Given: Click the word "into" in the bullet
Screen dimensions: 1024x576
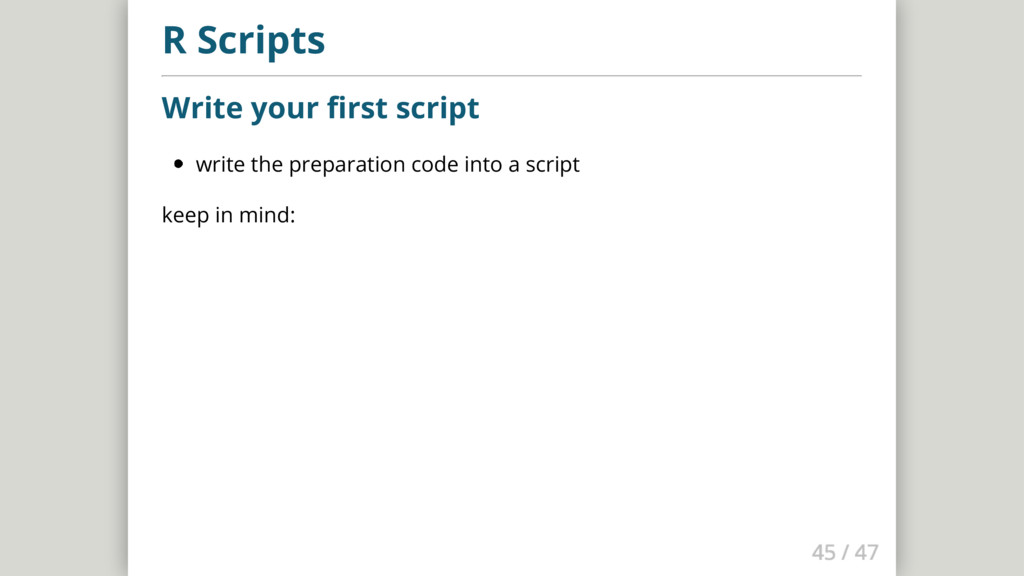Looking at the screenshot, I should click(483, 164).
